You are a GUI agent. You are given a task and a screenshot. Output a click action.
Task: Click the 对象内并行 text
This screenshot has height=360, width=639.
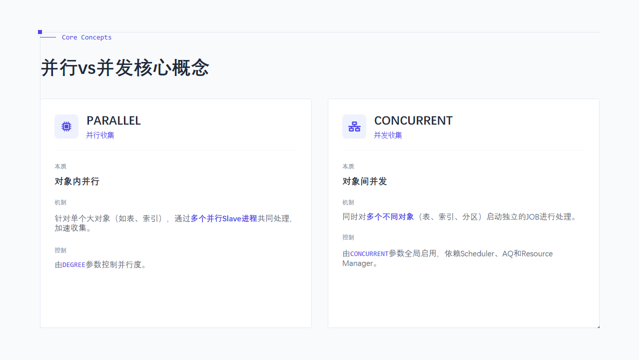click(77, 181)
